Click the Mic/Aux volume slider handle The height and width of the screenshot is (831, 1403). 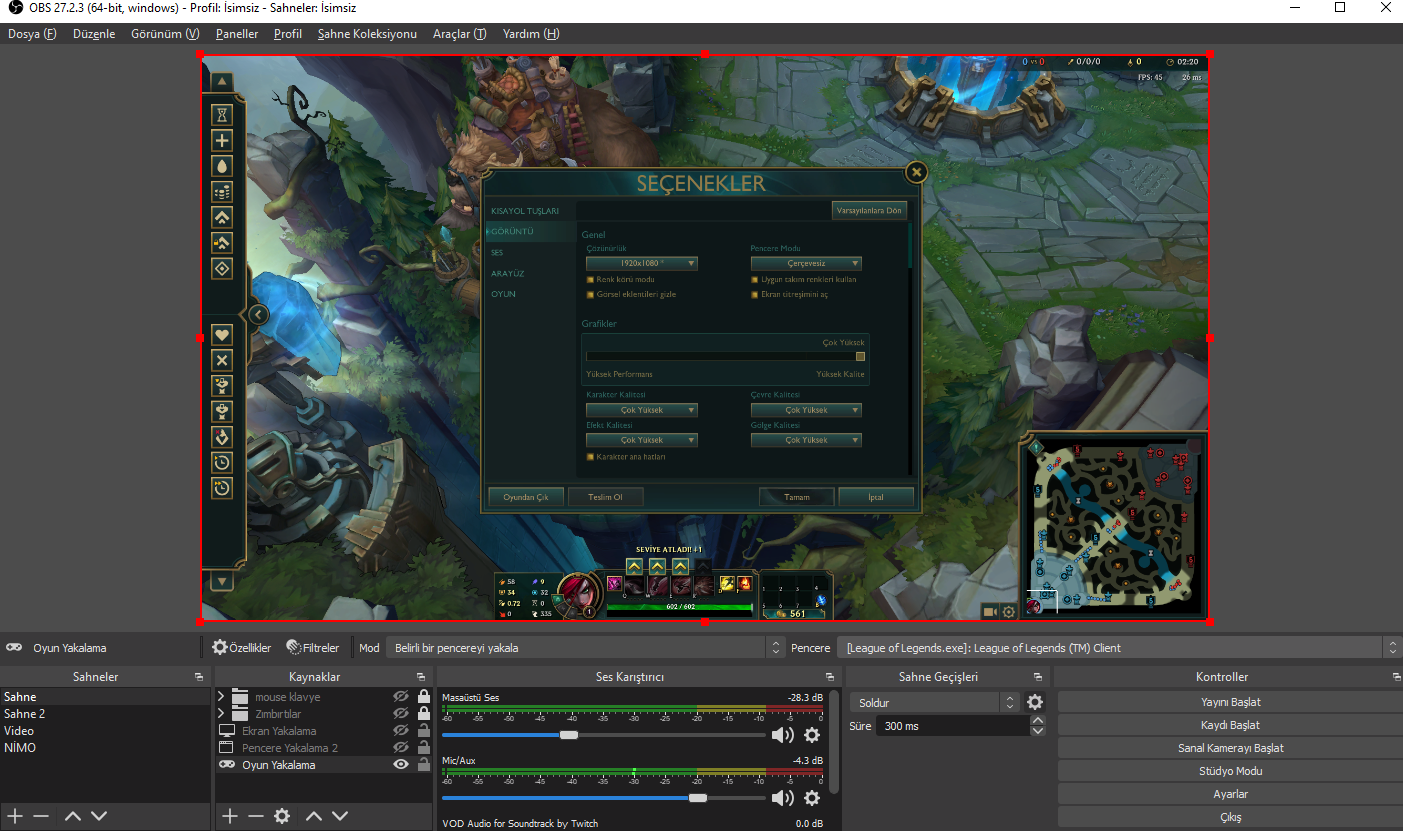(698, 798)
